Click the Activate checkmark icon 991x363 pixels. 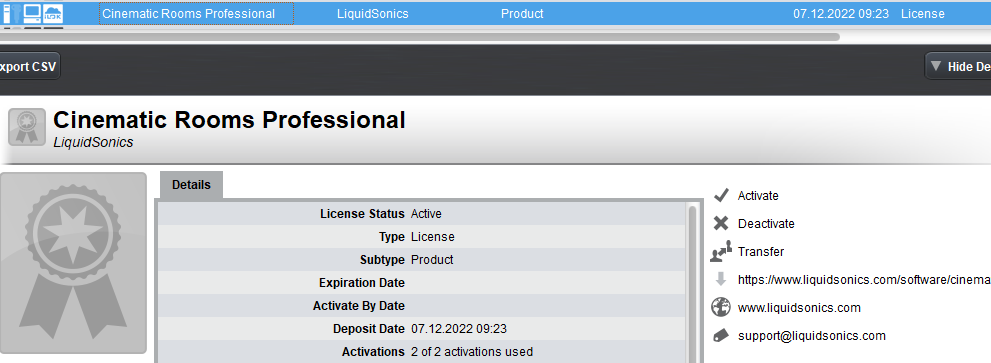pos(720,195)
